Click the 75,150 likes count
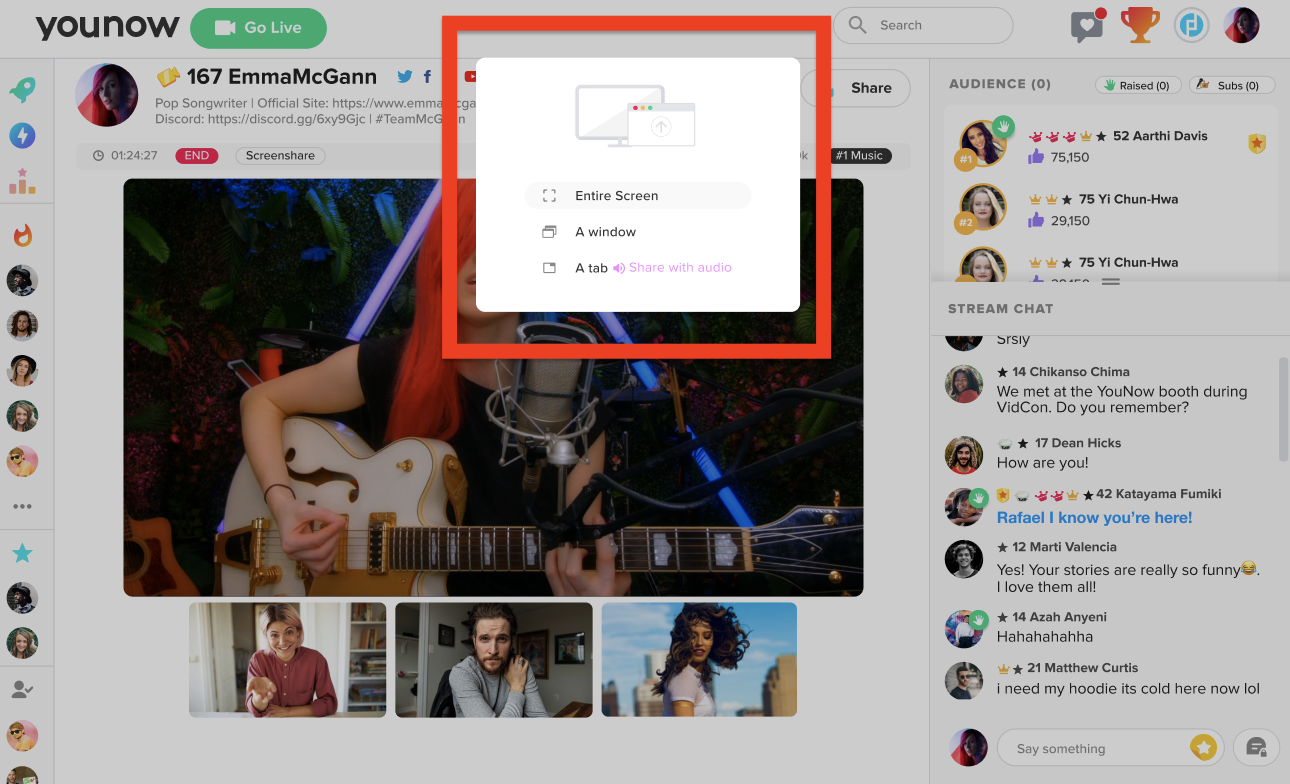The height and width of the screenshot is (784, 1290). [1071, 157]
